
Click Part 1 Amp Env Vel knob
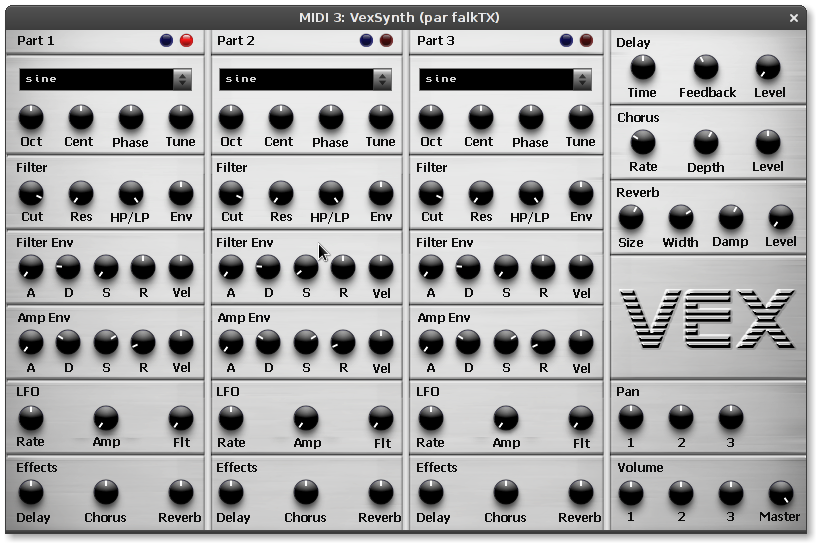coord(181,343)
